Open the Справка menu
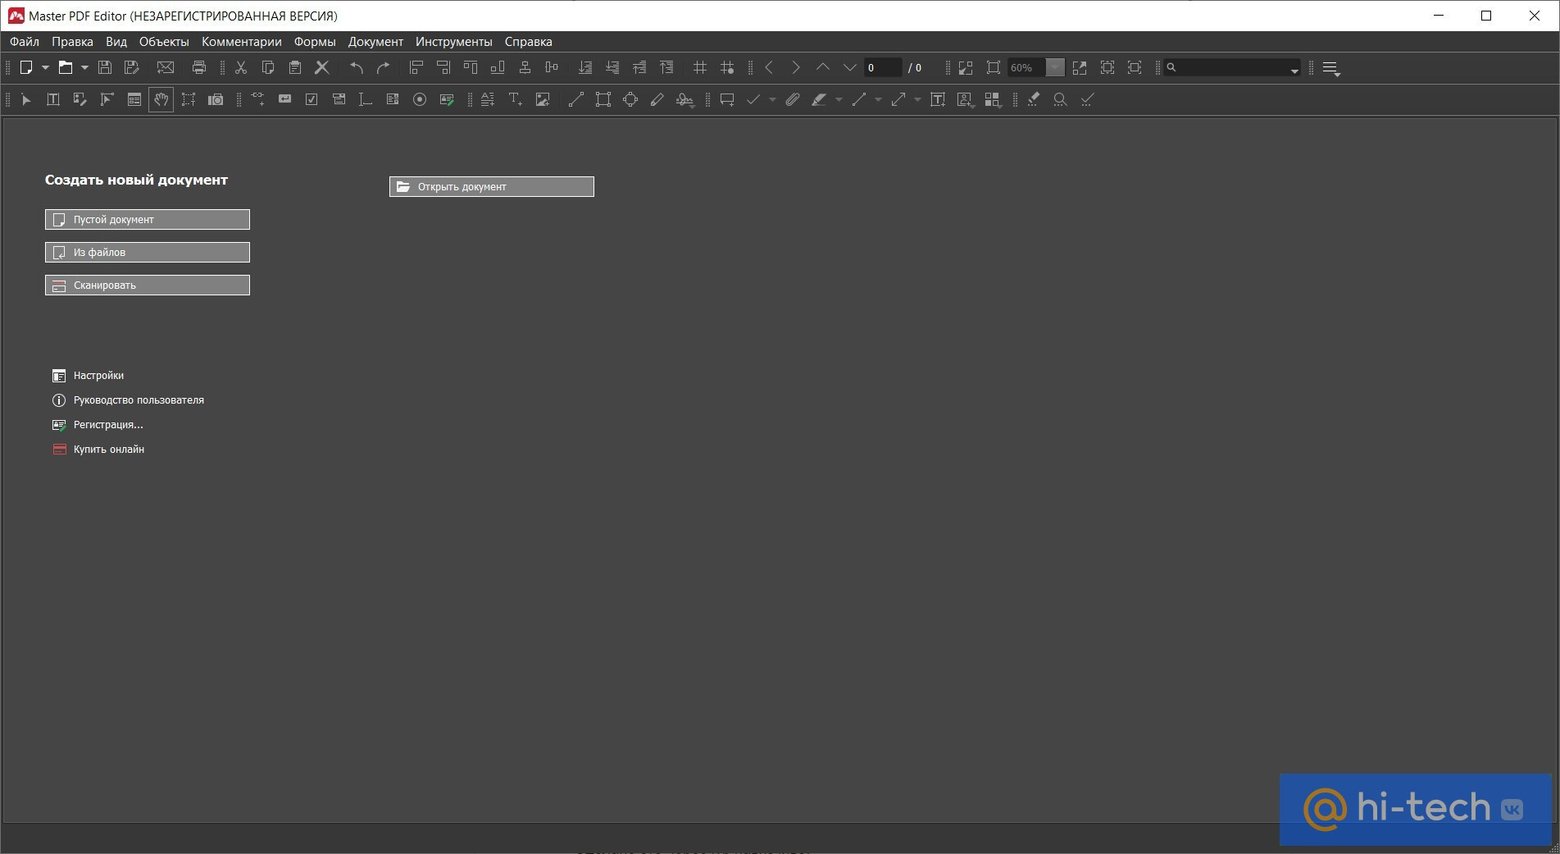Image resolution: width=1560 pixels, height=854 pixels. (x=528, y=42)
